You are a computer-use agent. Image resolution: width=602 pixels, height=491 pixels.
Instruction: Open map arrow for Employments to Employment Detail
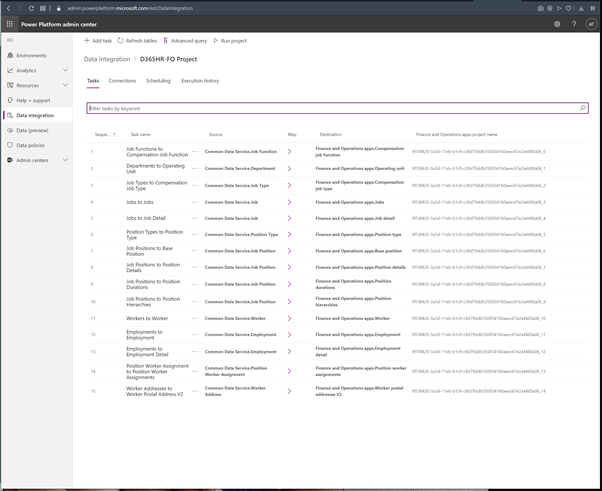click(289, 352)
